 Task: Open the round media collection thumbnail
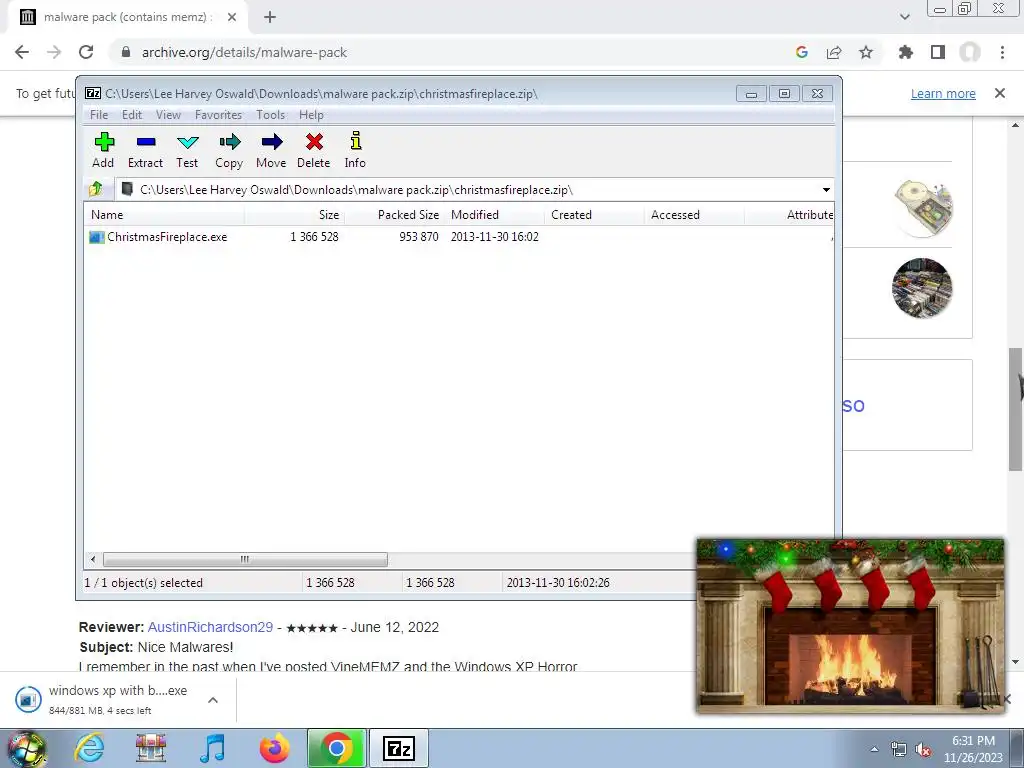pyautogui.click(x=922, y=288)
